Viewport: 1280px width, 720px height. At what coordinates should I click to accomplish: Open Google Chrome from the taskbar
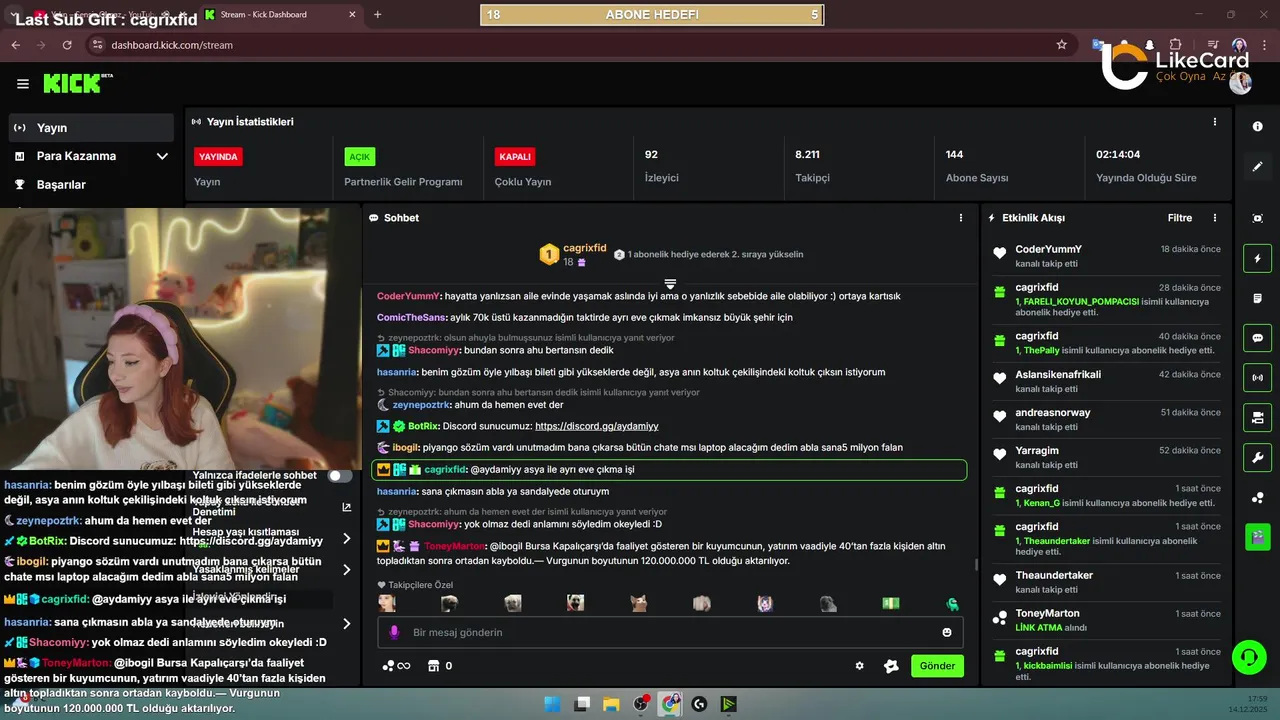[x=670, y=704]
